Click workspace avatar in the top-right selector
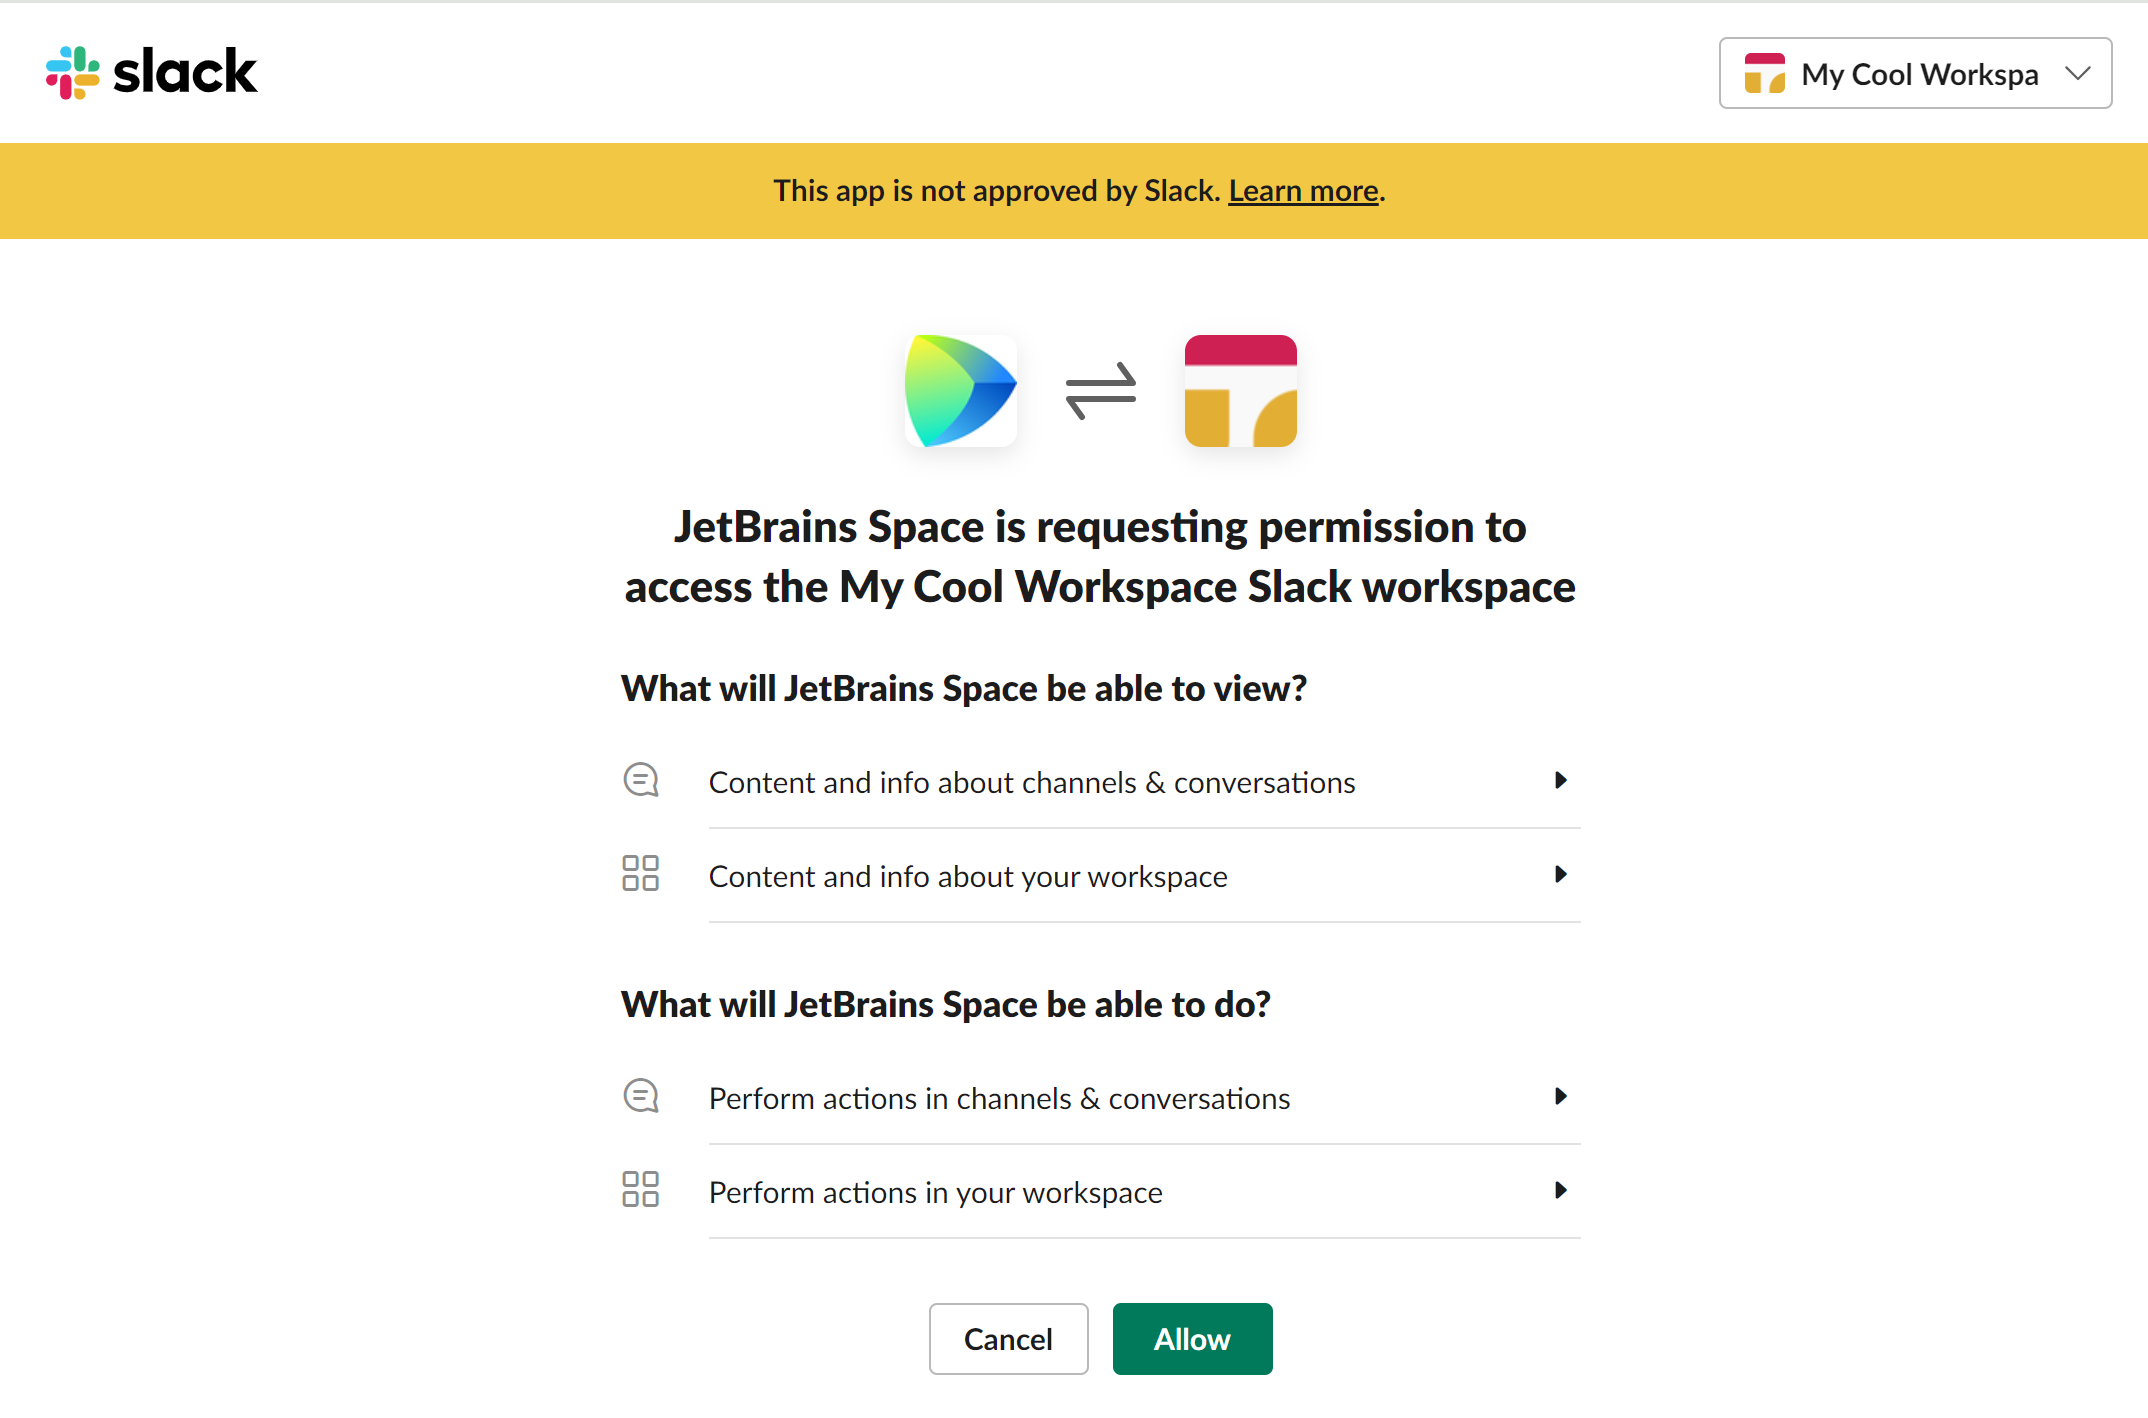The image size is (2148, 1418). 1764,74
